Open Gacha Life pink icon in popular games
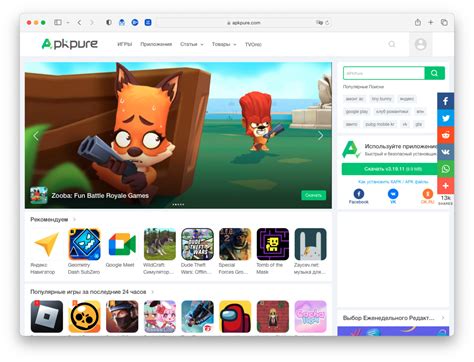The height and width of the screenshot is (362, 474). coord(310,316)
